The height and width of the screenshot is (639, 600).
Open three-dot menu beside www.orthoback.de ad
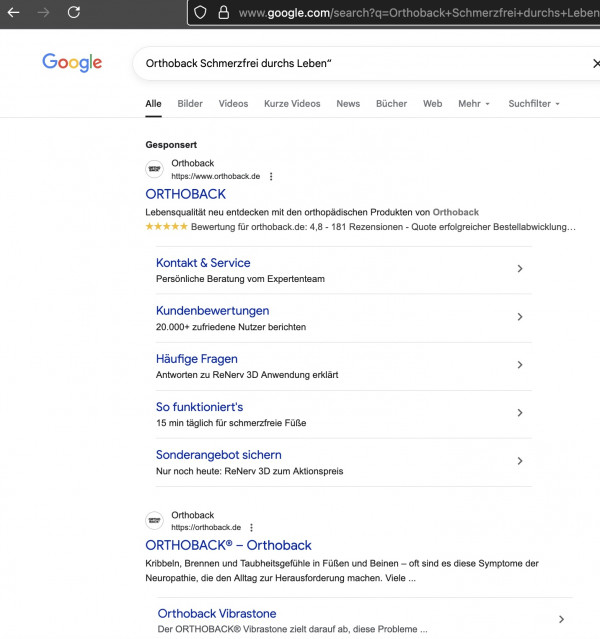271,176
